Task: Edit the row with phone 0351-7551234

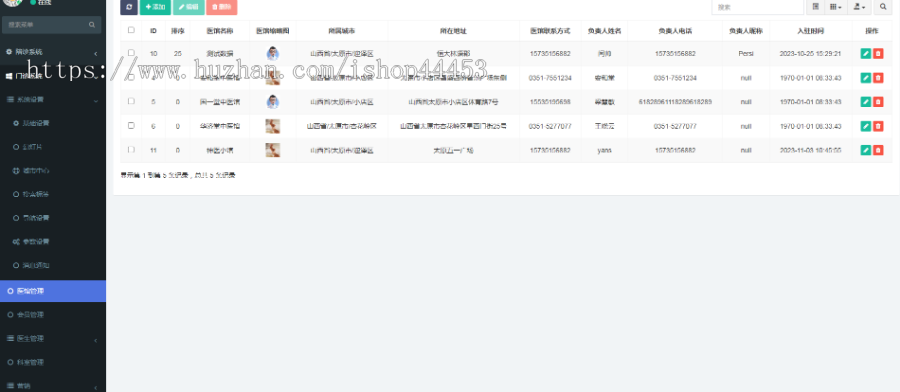Action: click(x=866, y=78)
